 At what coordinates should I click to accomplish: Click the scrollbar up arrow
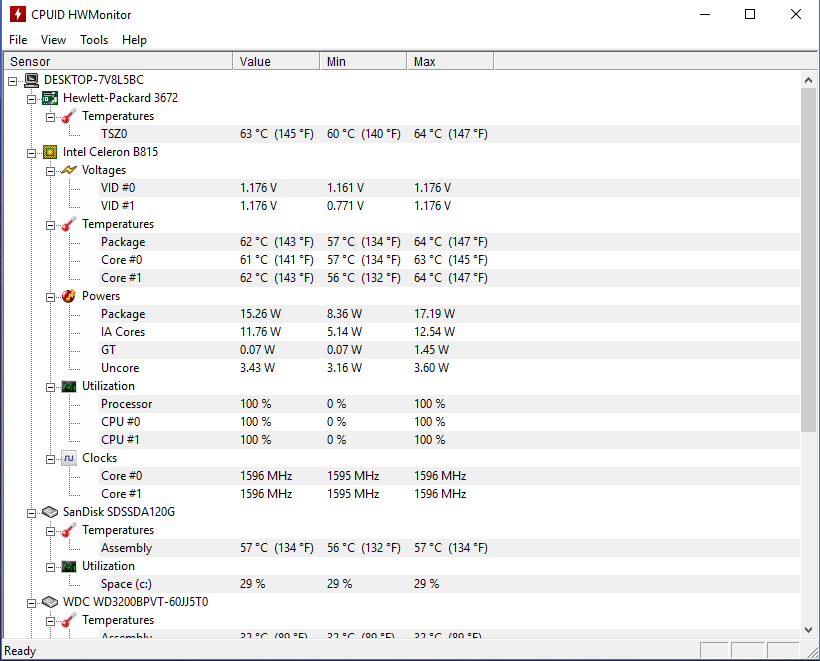coord(808,80)
